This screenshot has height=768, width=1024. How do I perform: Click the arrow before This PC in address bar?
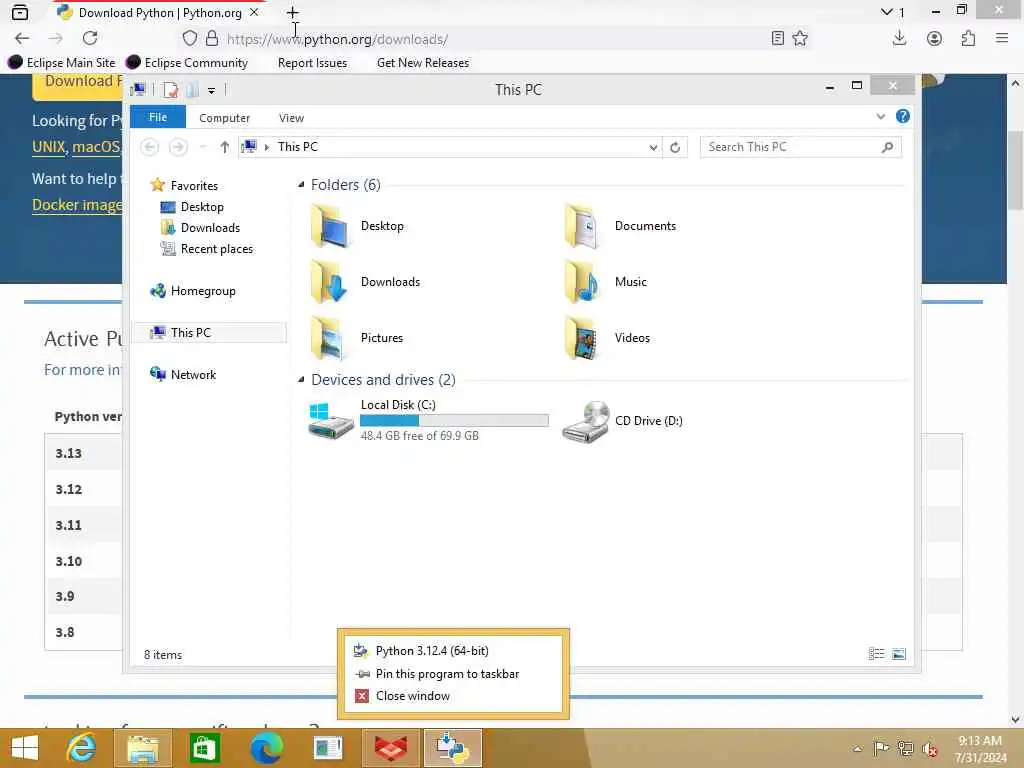click(266, 147)
